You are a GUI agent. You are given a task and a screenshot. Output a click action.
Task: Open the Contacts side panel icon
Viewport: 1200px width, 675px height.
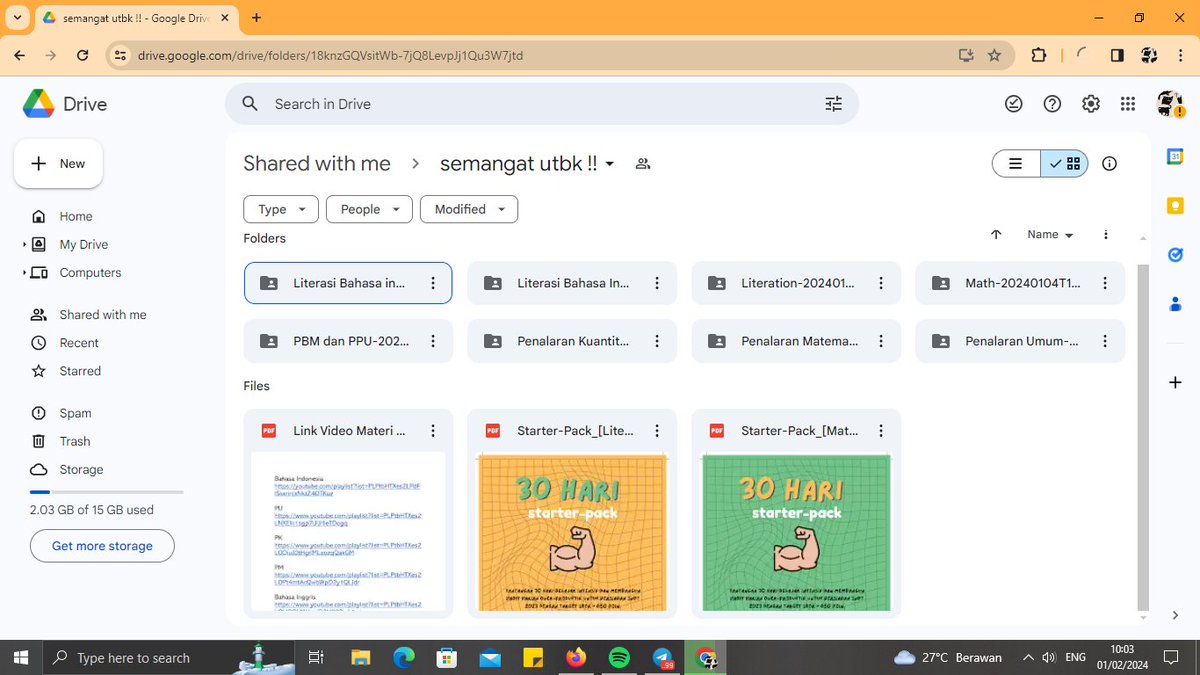pos(1175,305)
